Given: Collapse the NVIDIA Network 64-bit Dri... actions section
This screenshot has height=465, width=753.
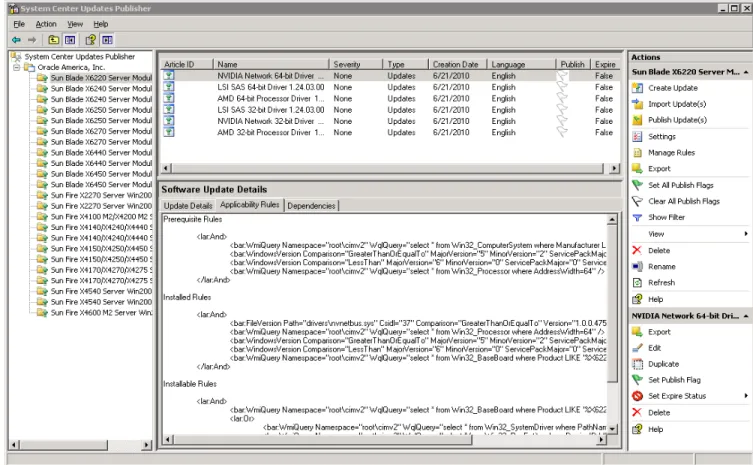Looking at the screenshot, I should click(746, 316).
